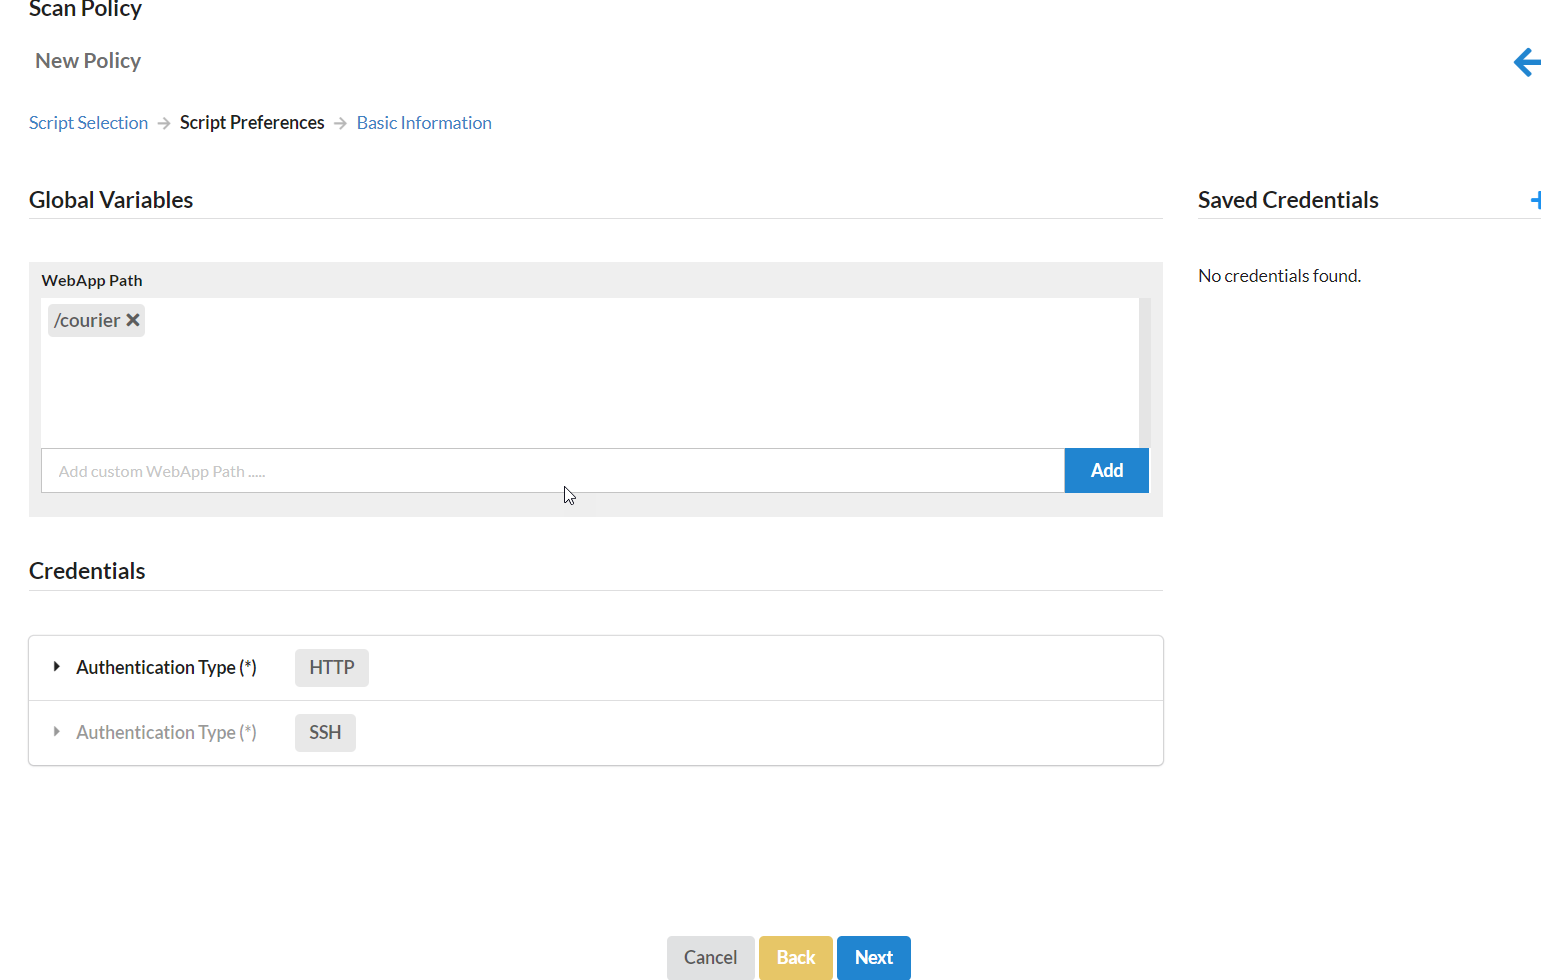1541x980 pixels.
Task: Proceed with the Next button
Action: point(873,957)
